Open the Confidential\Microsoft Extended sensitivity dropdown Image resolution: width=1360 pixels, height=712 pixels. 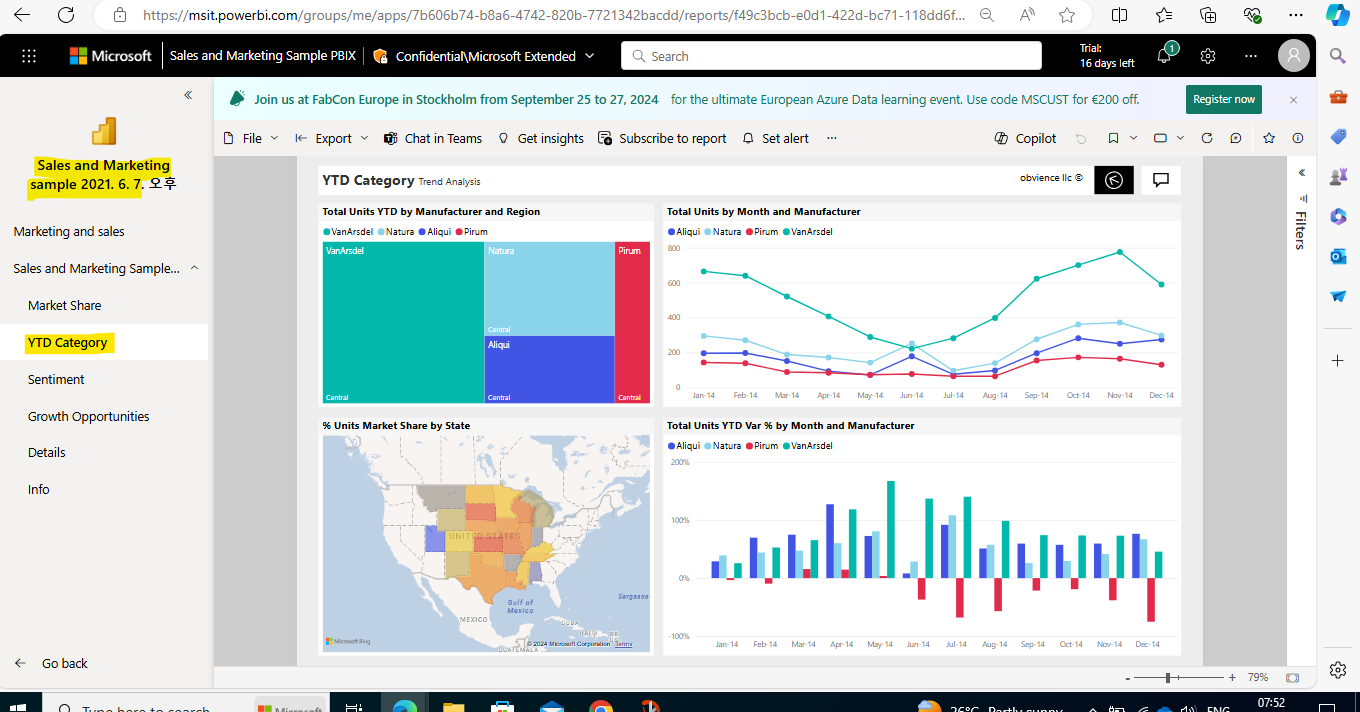(484, 56)
